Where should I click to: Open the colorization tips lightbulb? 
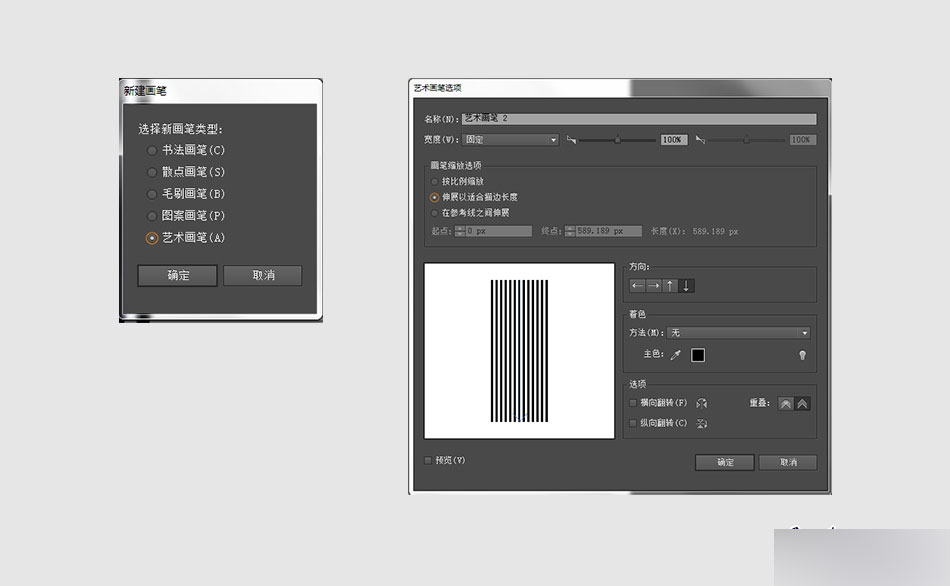pos(802,355)
